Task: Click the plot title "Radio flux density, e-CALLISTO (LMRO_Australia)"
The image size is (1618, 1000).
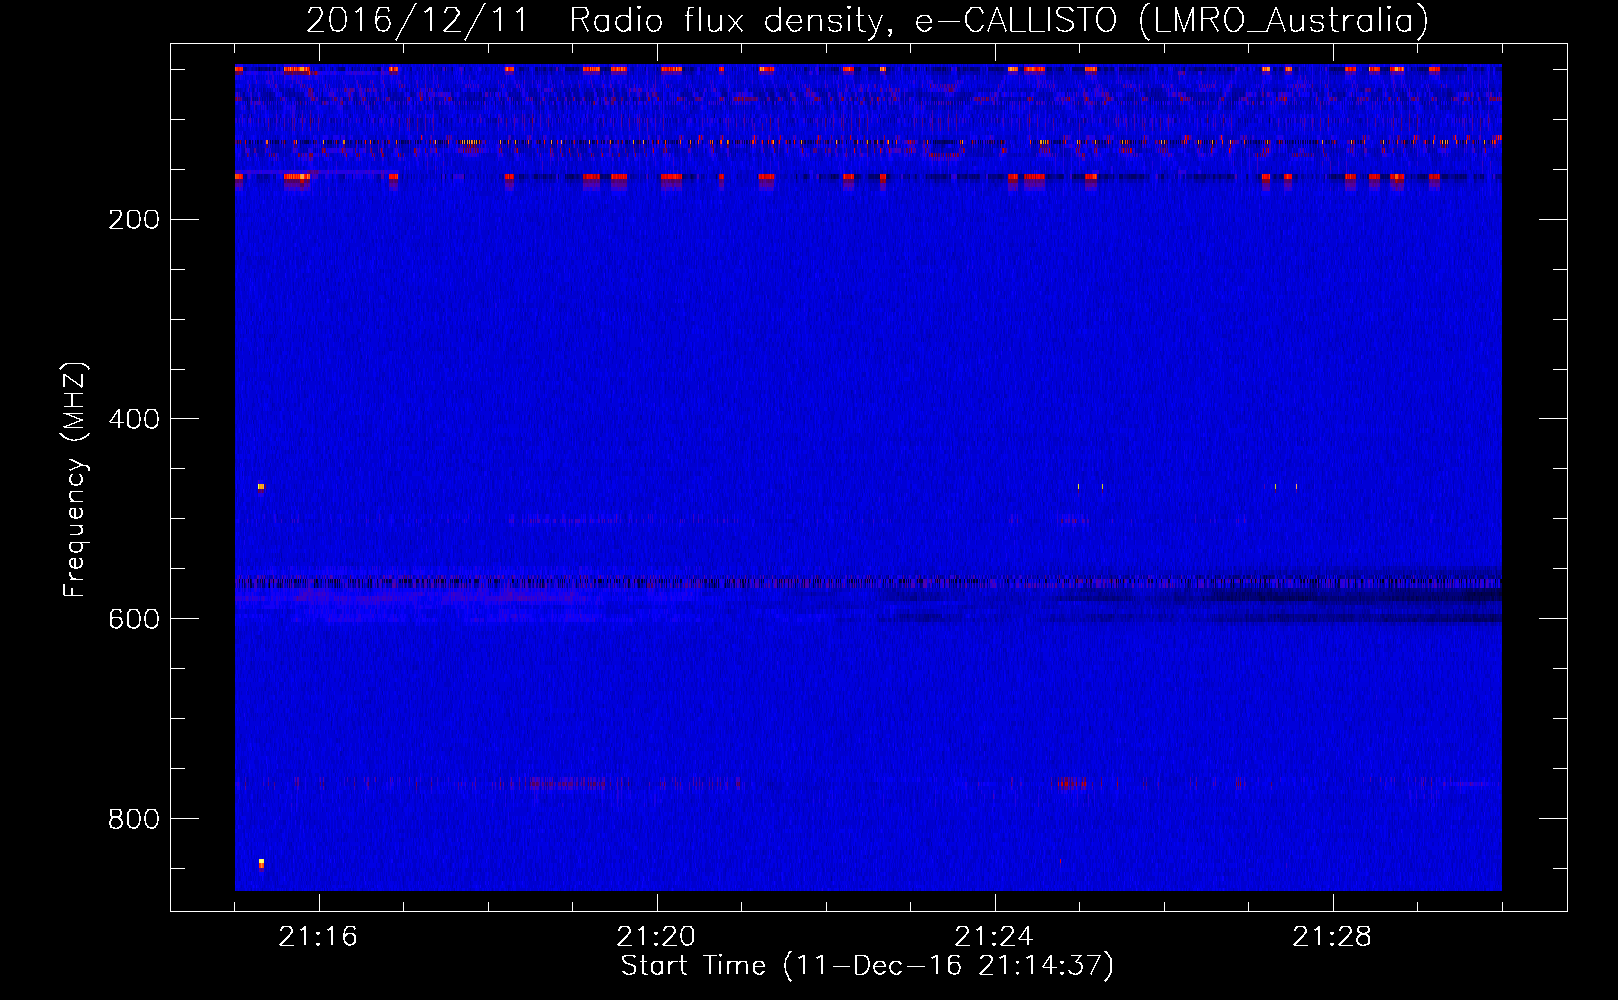Action: point(999,21)
